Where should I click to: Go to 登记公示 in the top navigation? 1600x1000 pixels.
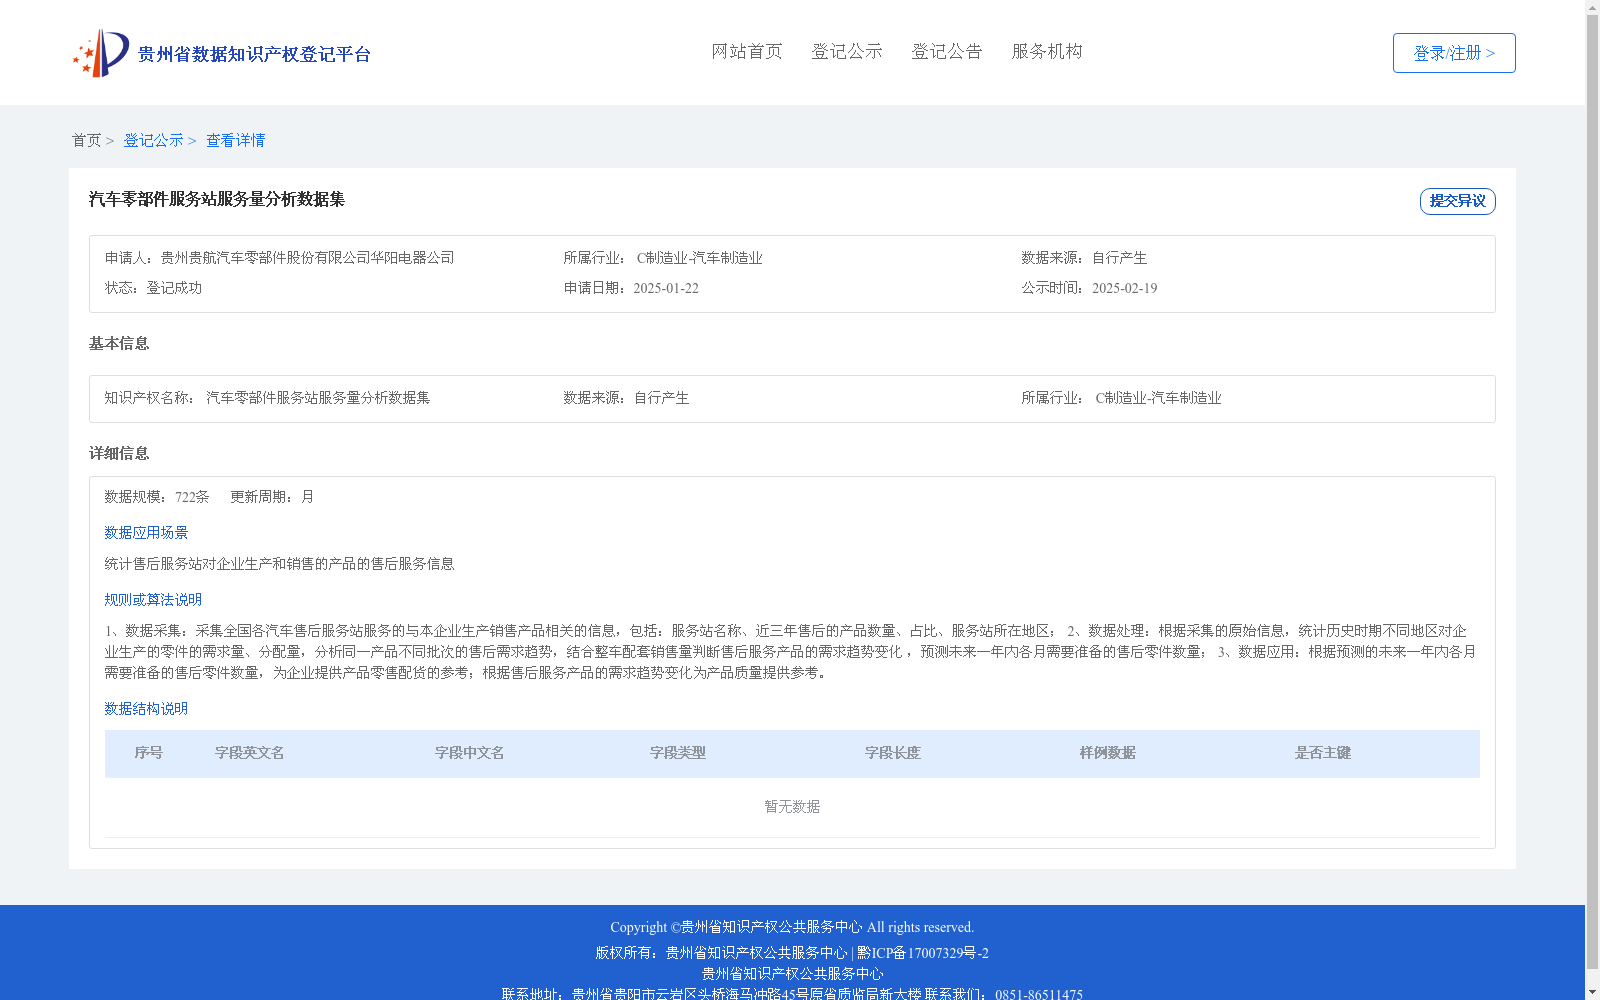[847, 51]
